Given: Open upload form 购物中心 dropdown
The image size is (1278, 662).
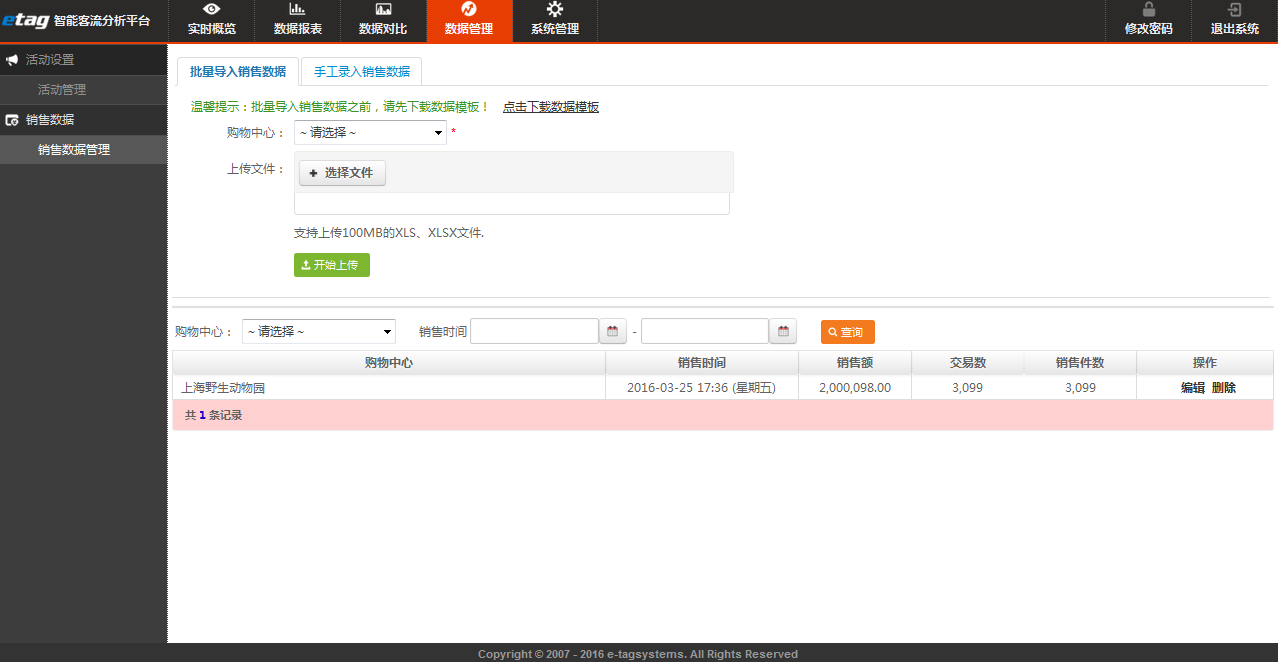Looking at the screenshot, I should pyautogui.click(x=370, y=132).
